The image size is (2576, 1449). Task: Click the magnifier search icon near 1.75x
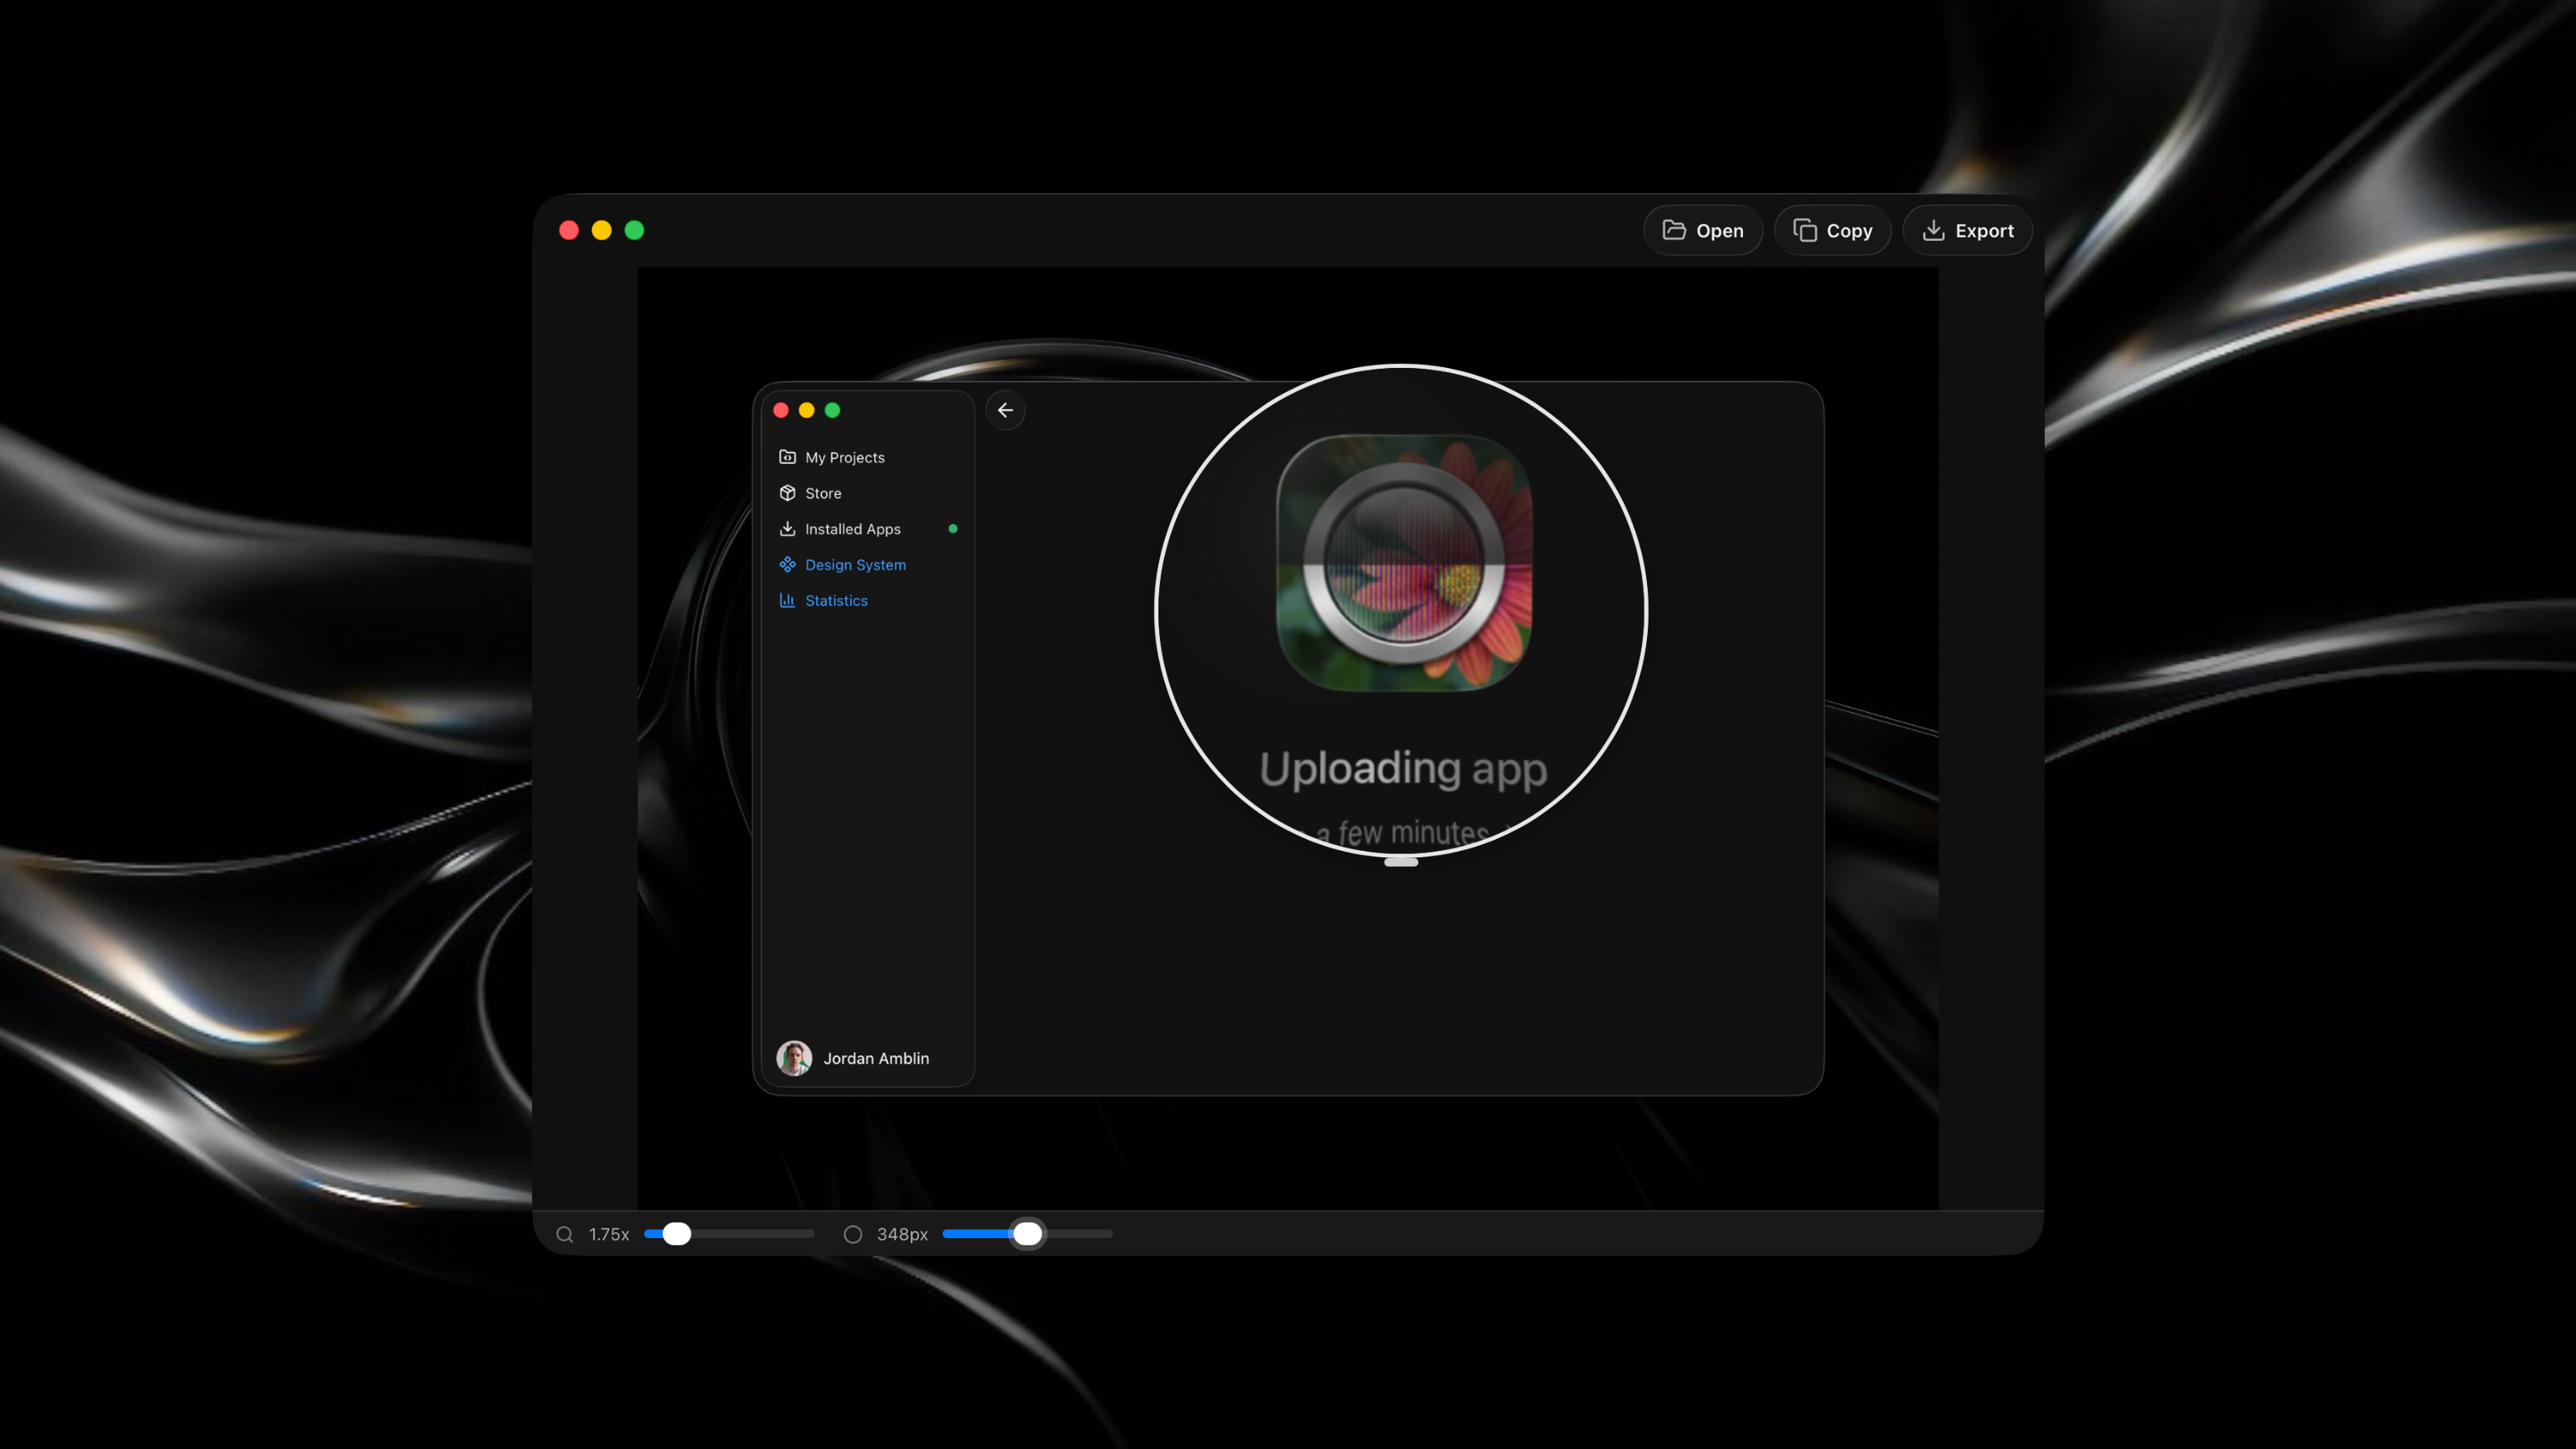click(565, 1234)
